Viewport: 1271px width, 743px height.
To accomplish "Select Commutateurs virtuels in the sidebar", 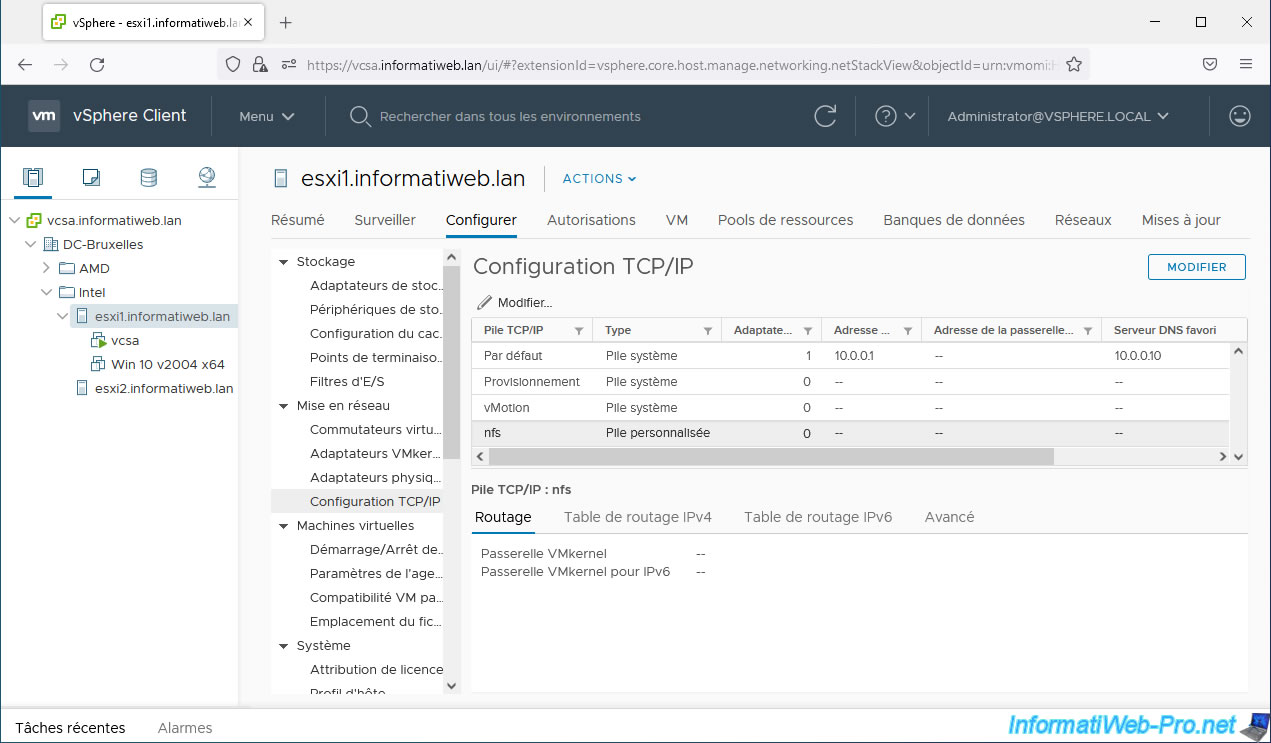I will click(375, 430).
